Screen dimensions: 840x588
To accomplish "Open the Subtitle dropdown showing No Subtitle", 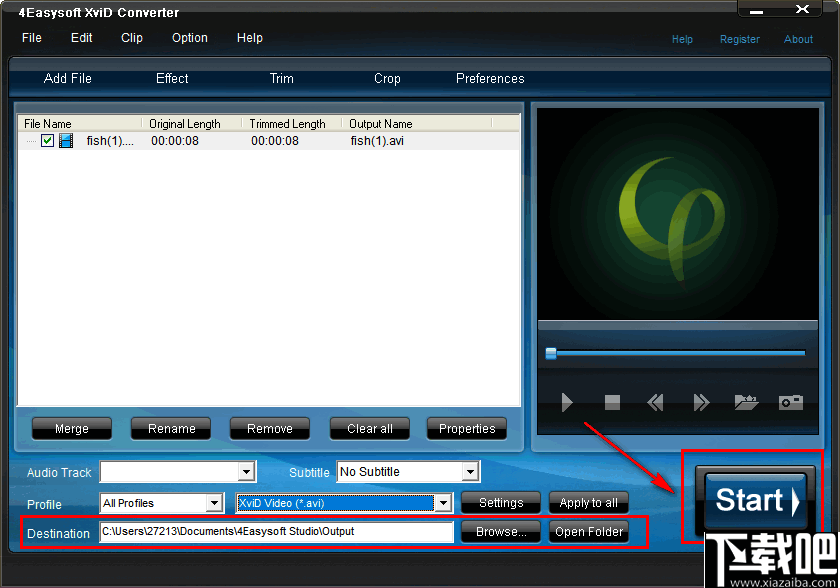I will point(470,471).
